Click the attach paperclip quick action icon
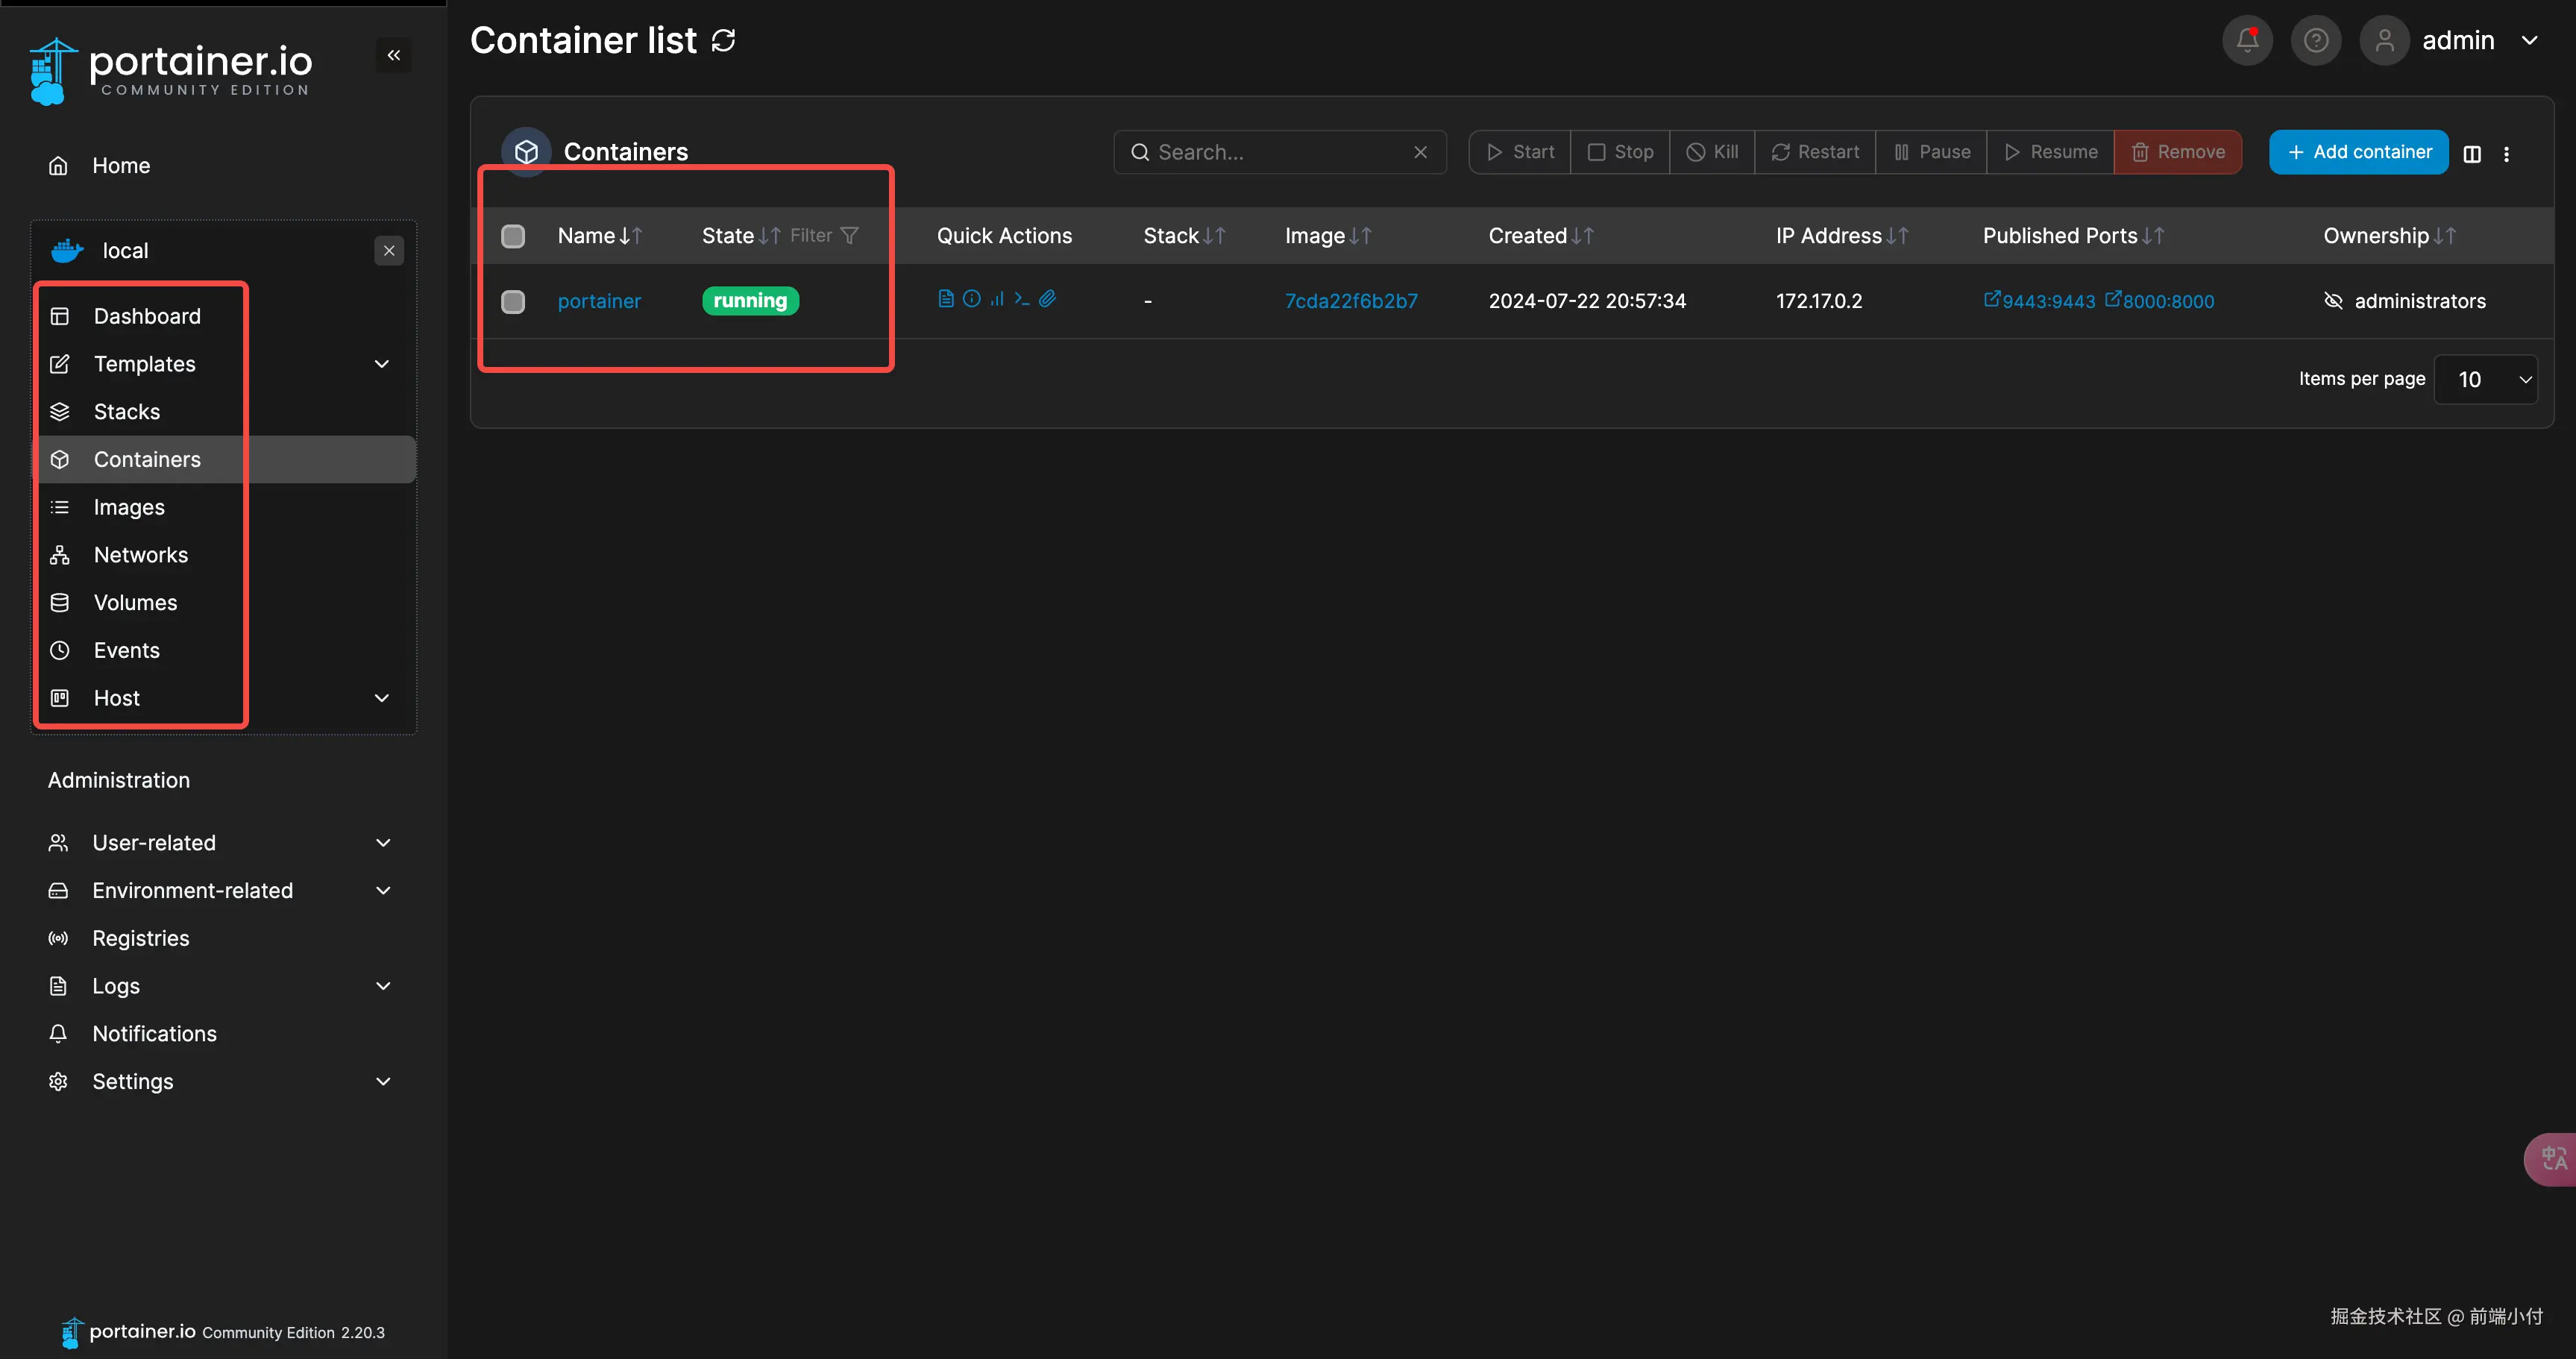The width and height of the screenshot is (2576, 1359). point(1047,298)
